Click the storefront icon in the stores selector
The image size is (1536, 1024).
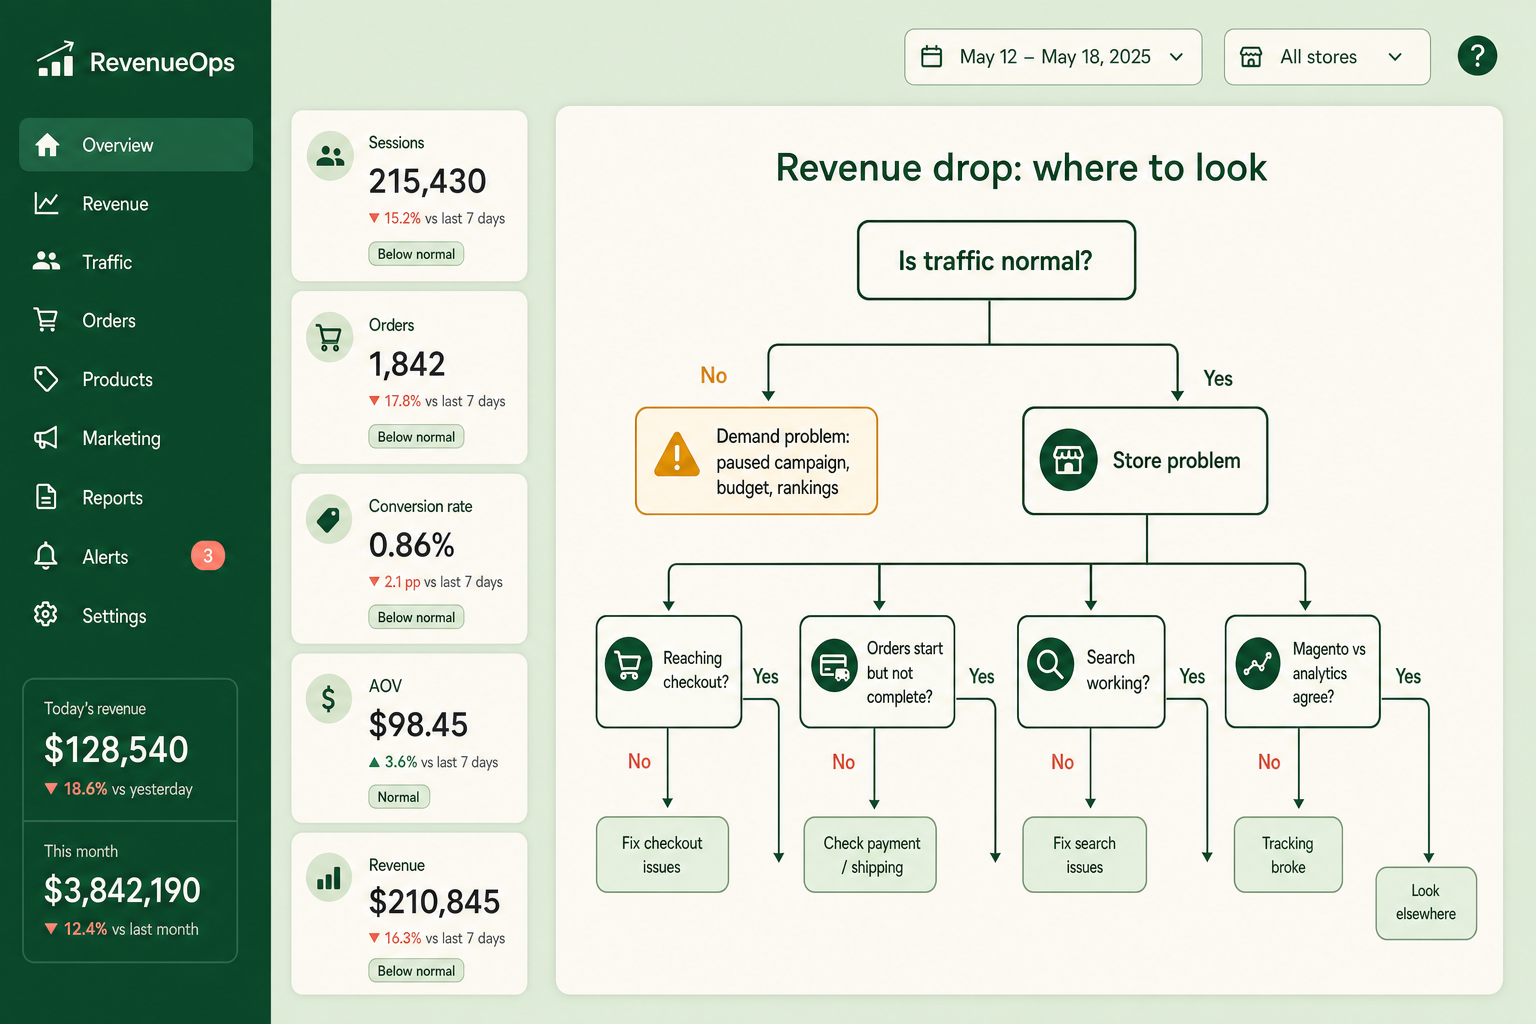point(1251,57)
